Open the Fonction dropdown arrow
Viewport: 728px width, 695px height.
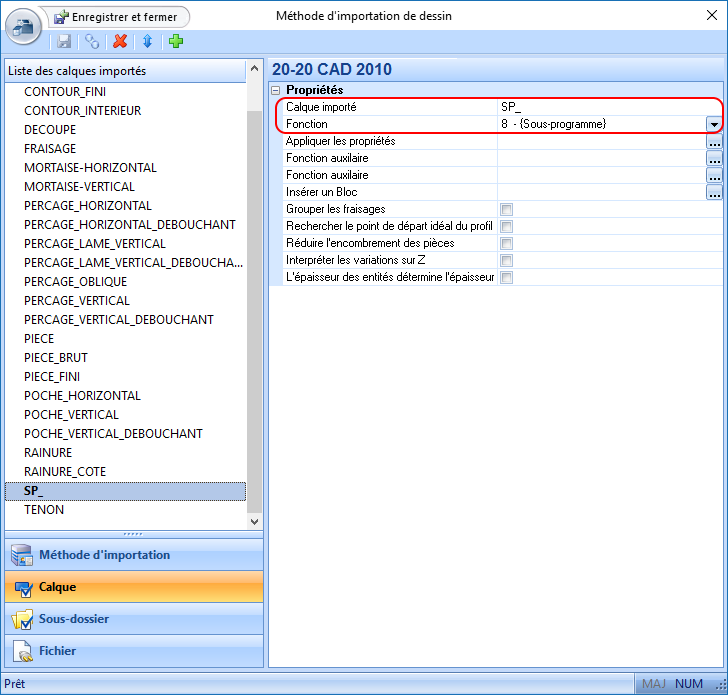[x=714, y=124]
